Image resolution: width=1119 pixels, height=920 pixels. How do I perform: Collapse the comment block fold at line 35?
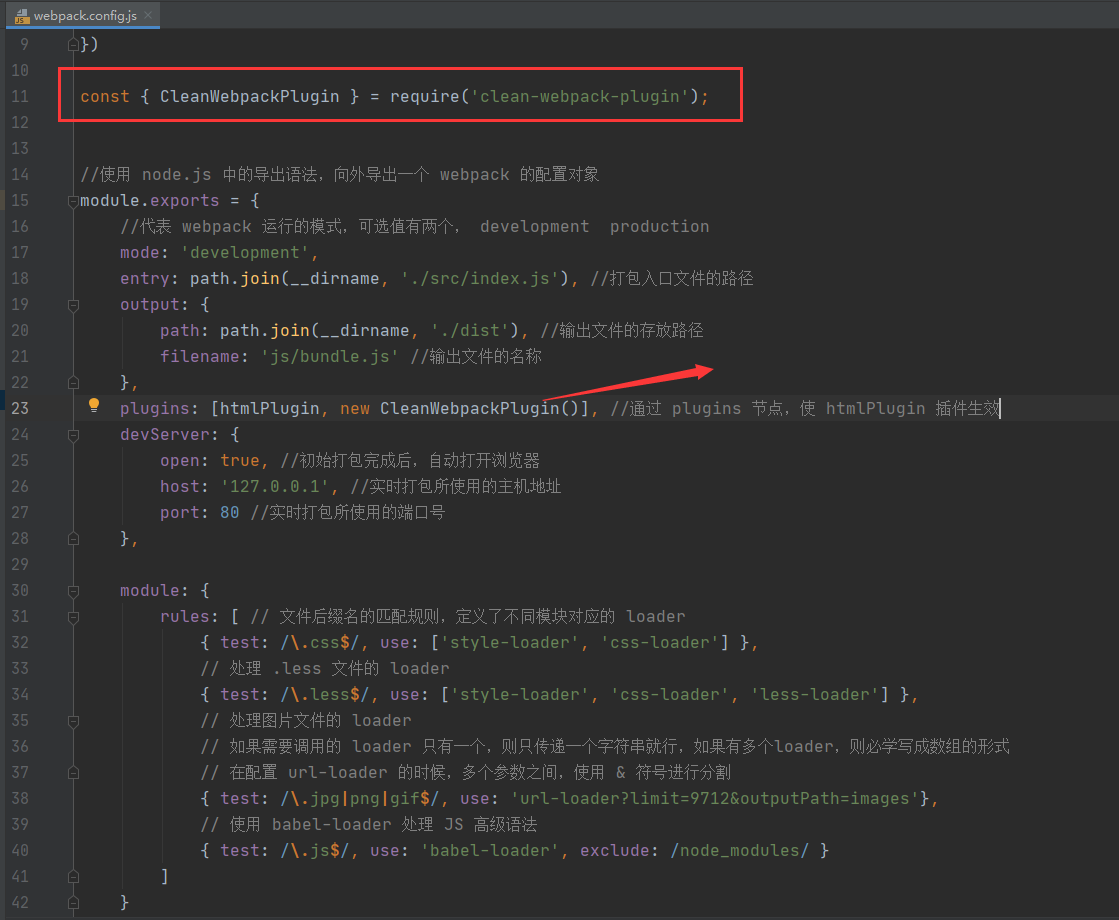[73, 722]
